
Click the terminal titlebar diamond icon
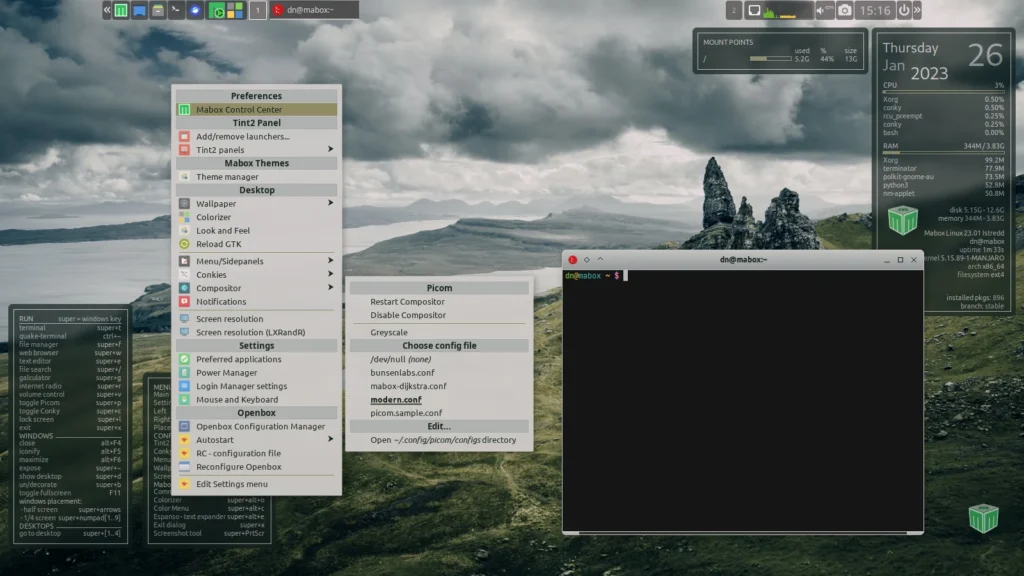pyautogui.click(x=586, y=260)
